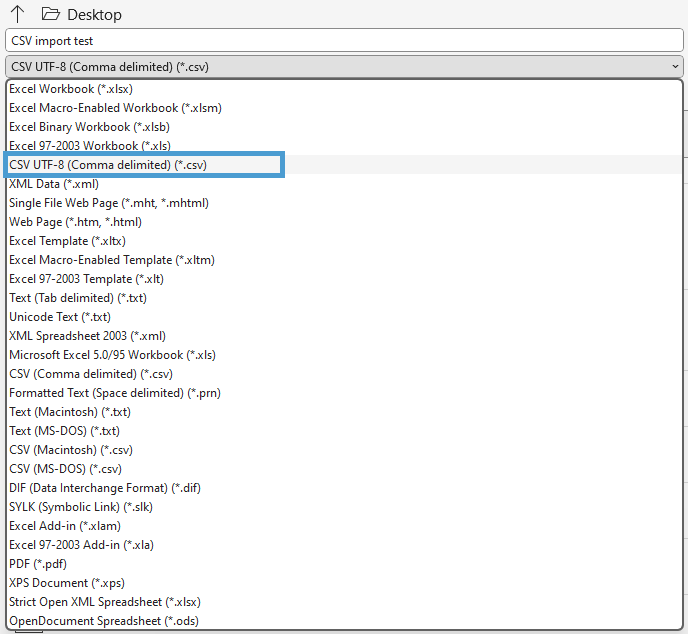Image resolution: width=688 pixels, height=634 pixels.
Task: Pick Strict Open XML Spreadsheet (*.xlsx)
Action: point(344,602)
